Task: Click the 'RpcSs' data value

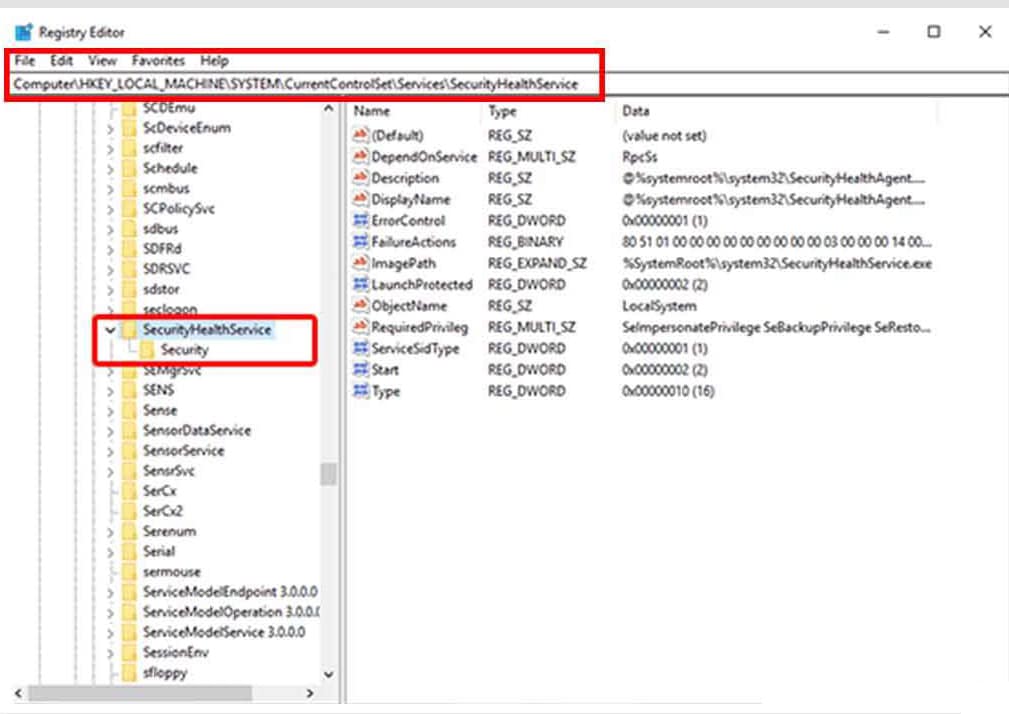Action: (x=640, y=157)
